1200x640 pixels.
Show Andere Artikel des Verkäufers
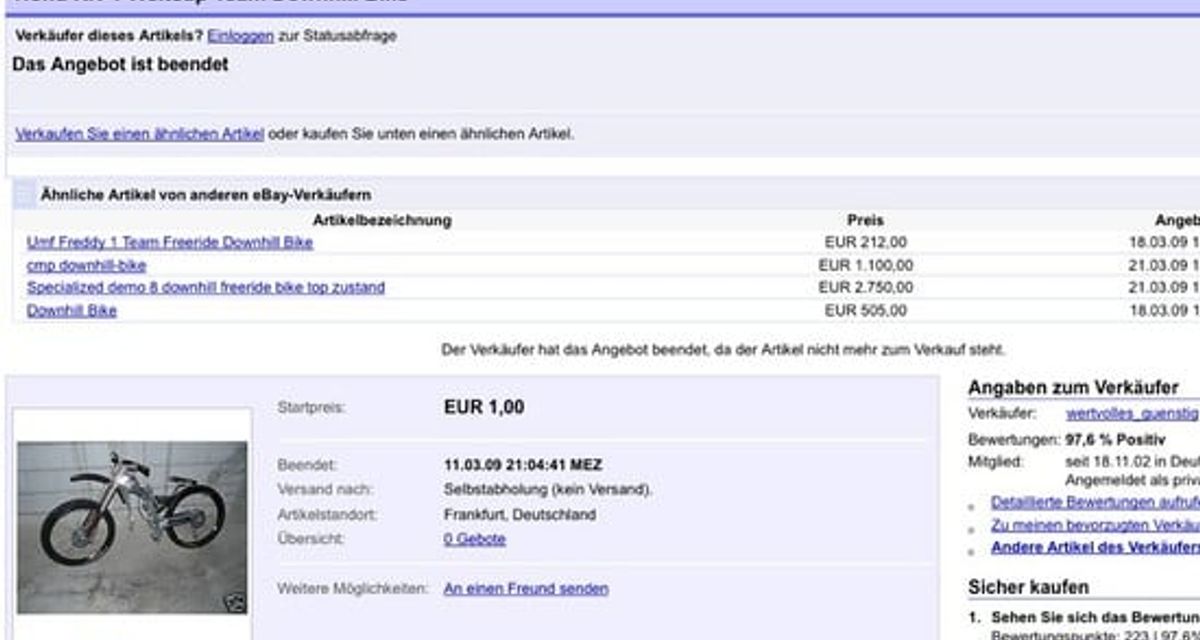(x=1095, y=547)
